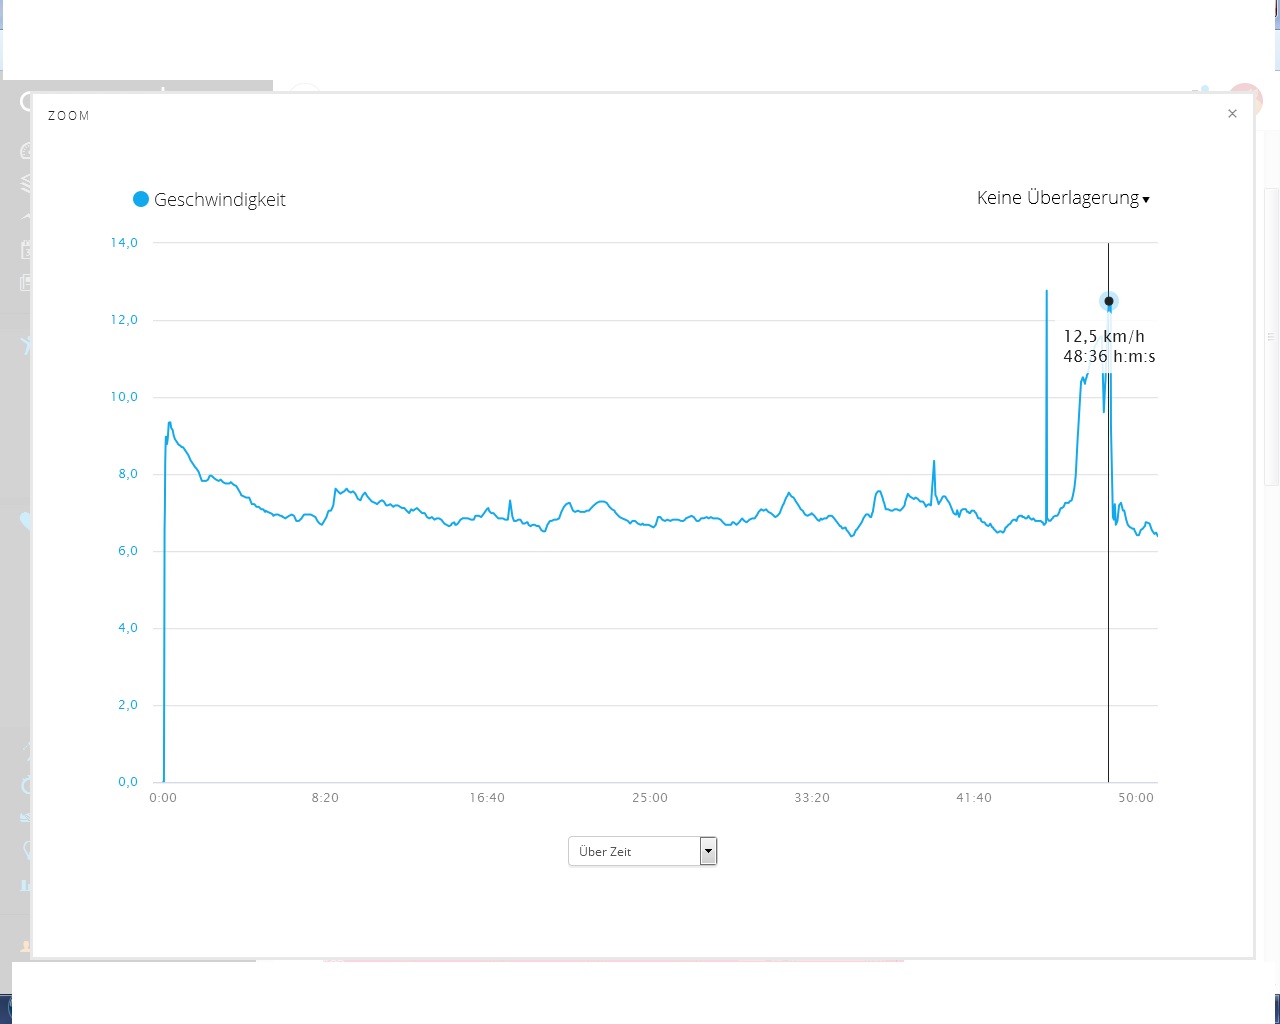Click the page scrollbar at right edge
The width and height of the screenshot is (1280, 1024).
[1271, 337]
